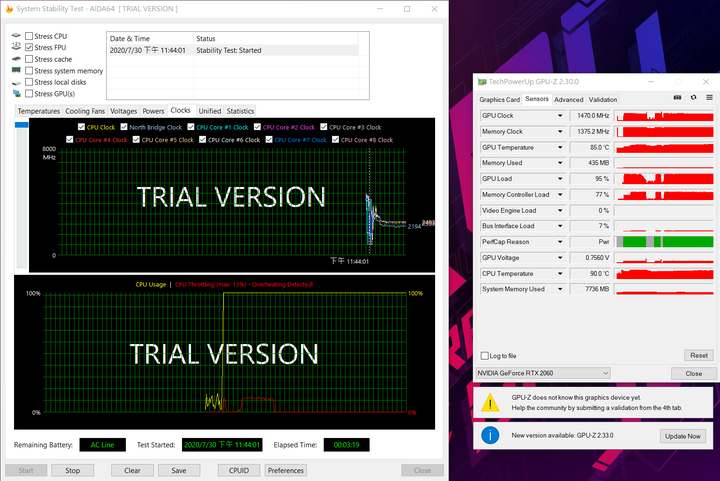The height and width of the screenshot is (481, 720).
Task: Switch to the Cooling Fans tab
Action: [85, 111]
